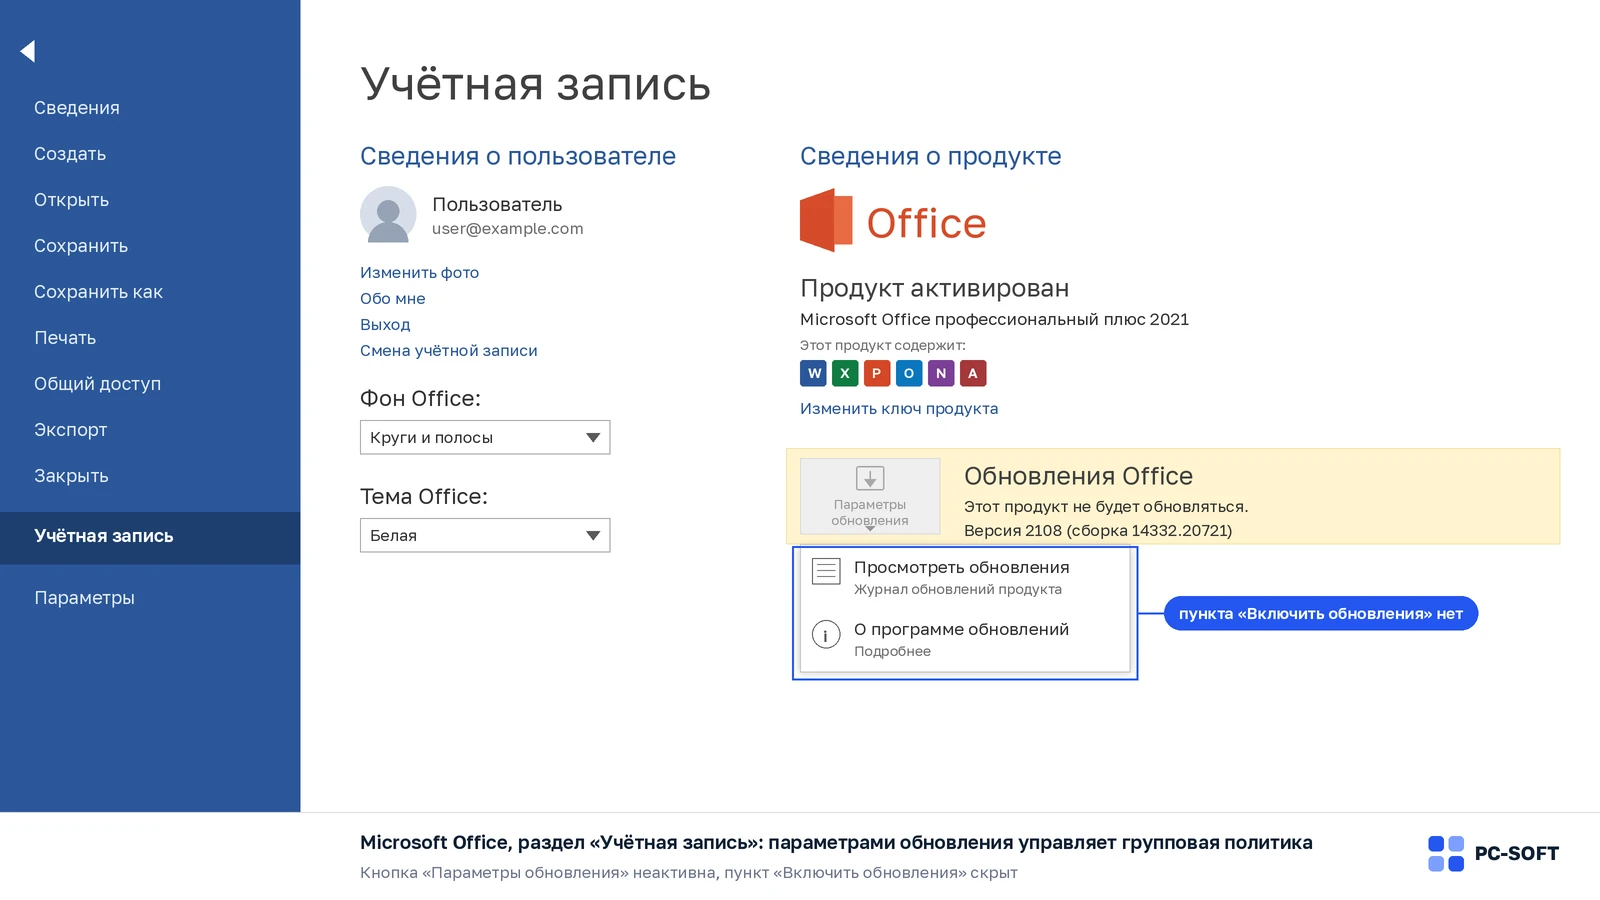
Task: Click the Продукт активирован status text
Action: [934, 288]
